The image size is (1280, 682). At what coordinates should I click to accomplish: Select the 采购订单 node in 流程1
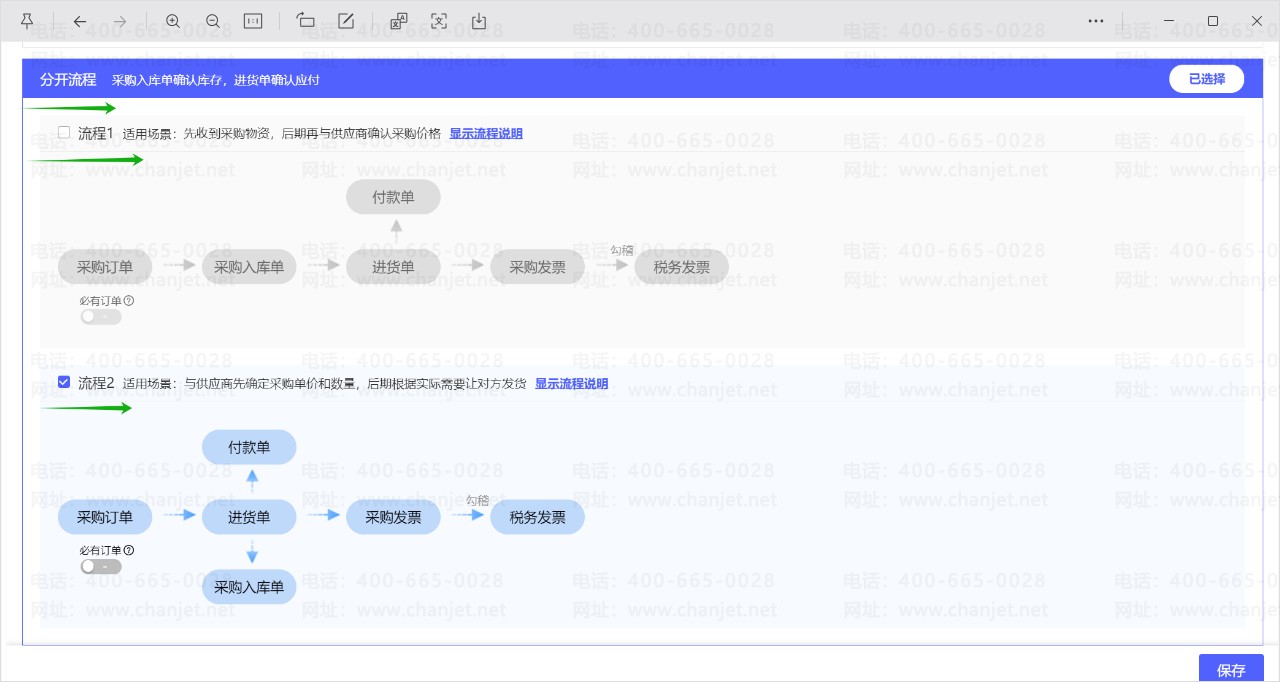[105, 267]
